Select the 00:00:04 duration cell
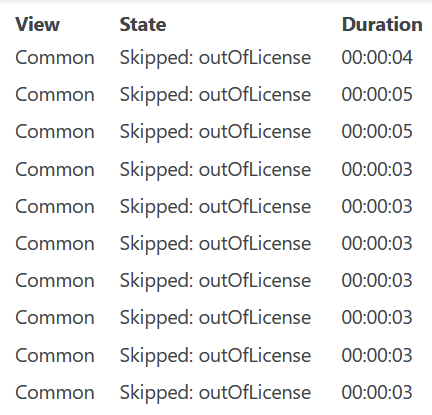This screenshot has height=415, width=432. pyautogui.click(x=377, y=58)
